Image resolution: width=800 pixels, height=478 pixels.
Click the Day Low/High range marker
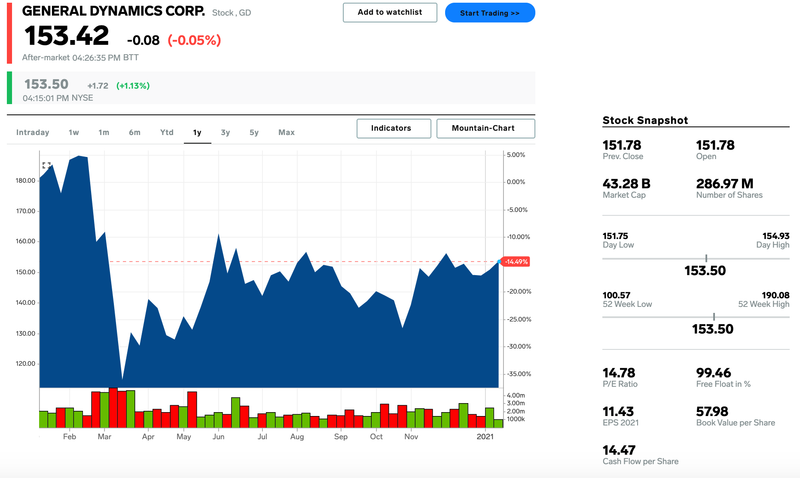(x=706, y=258)
